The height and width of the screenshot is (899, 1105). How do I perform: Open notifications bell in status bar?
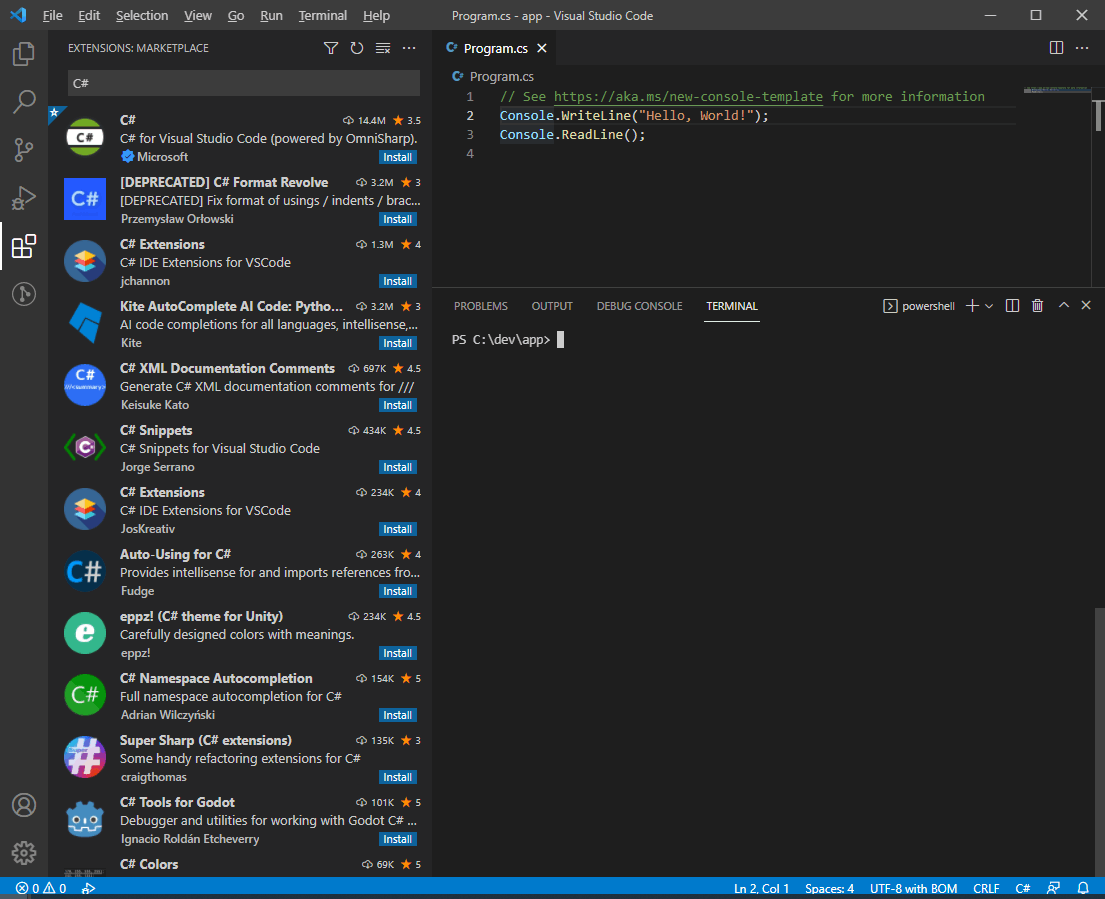(x=1083, y=888)
